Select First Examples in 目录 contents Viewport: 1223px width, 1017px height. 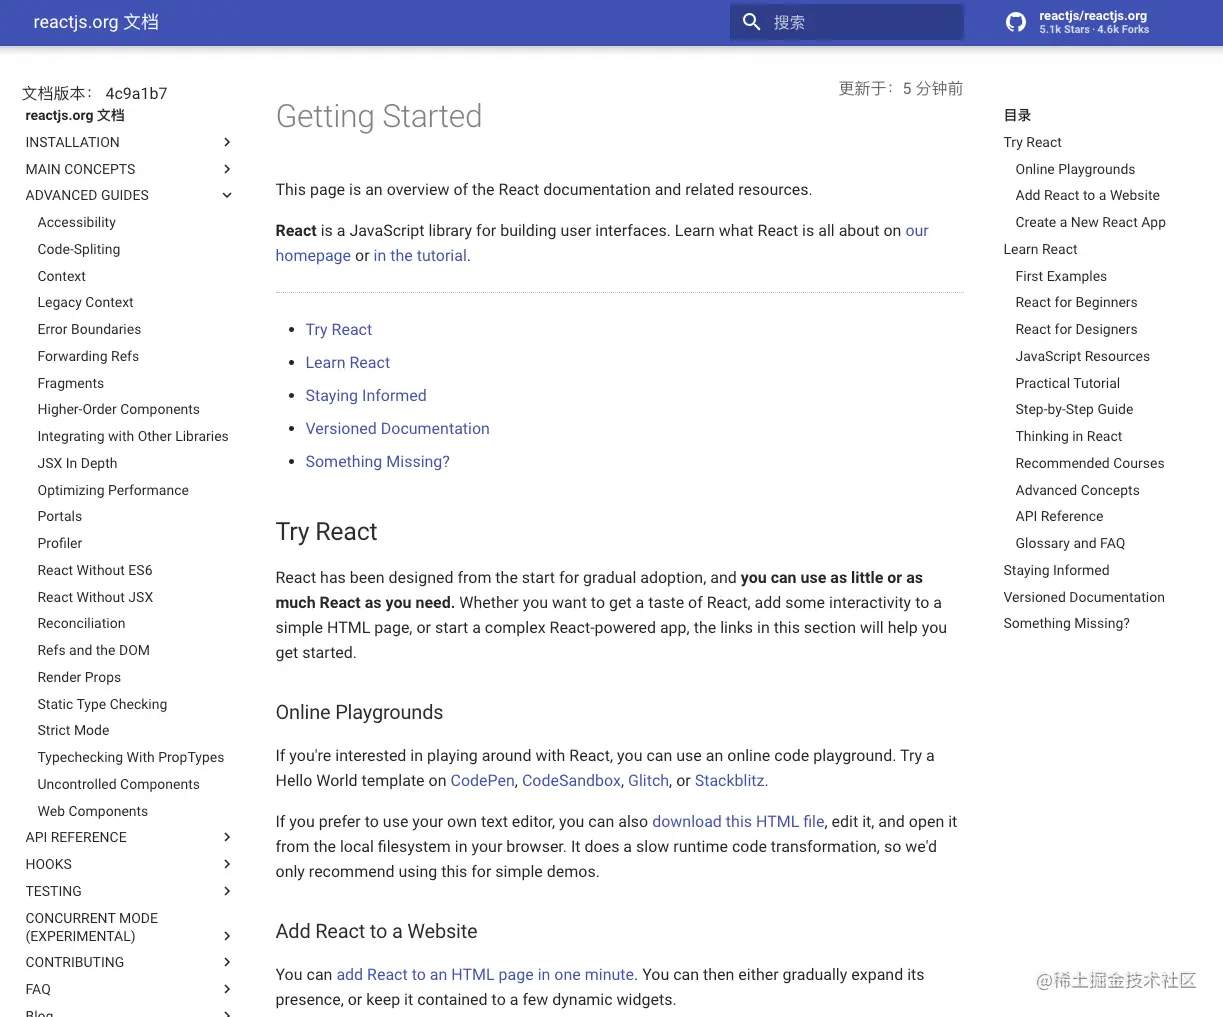coord(1061,276)
